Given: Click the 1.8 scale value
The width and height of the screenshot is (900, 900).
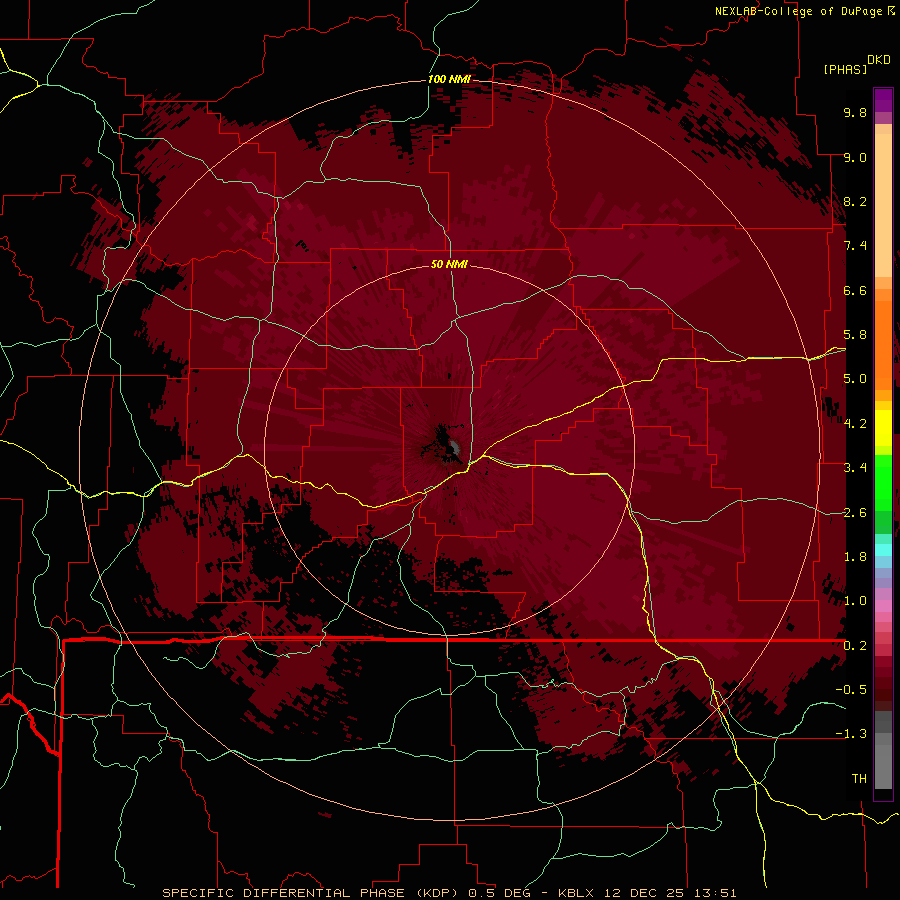Looking at the screenshot, I should pos(855,557).
